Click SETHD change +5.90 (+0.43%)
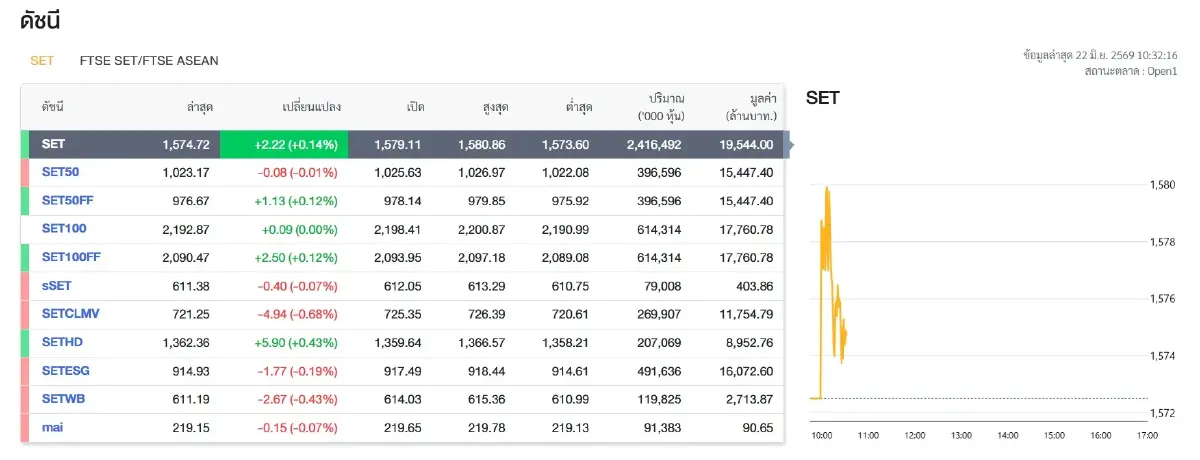Image resolution: width=1200 pixels, height=460 pixels. [x=296, y=342]
